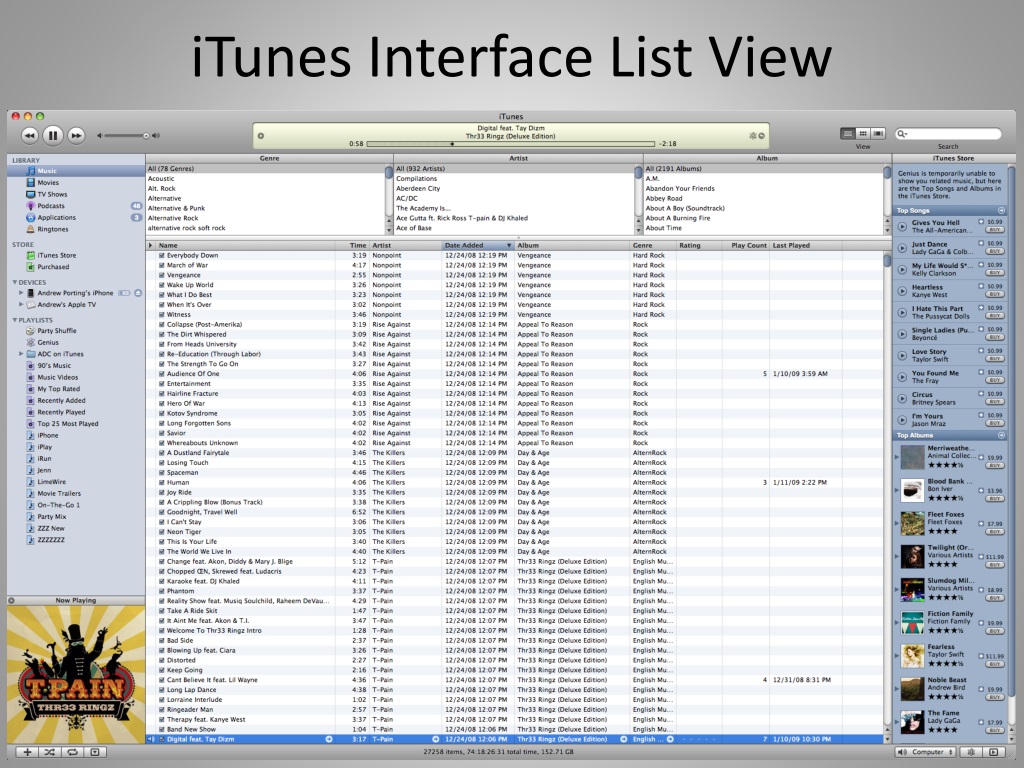
Task: Go back to the previous track
Action: coord(29,135)
